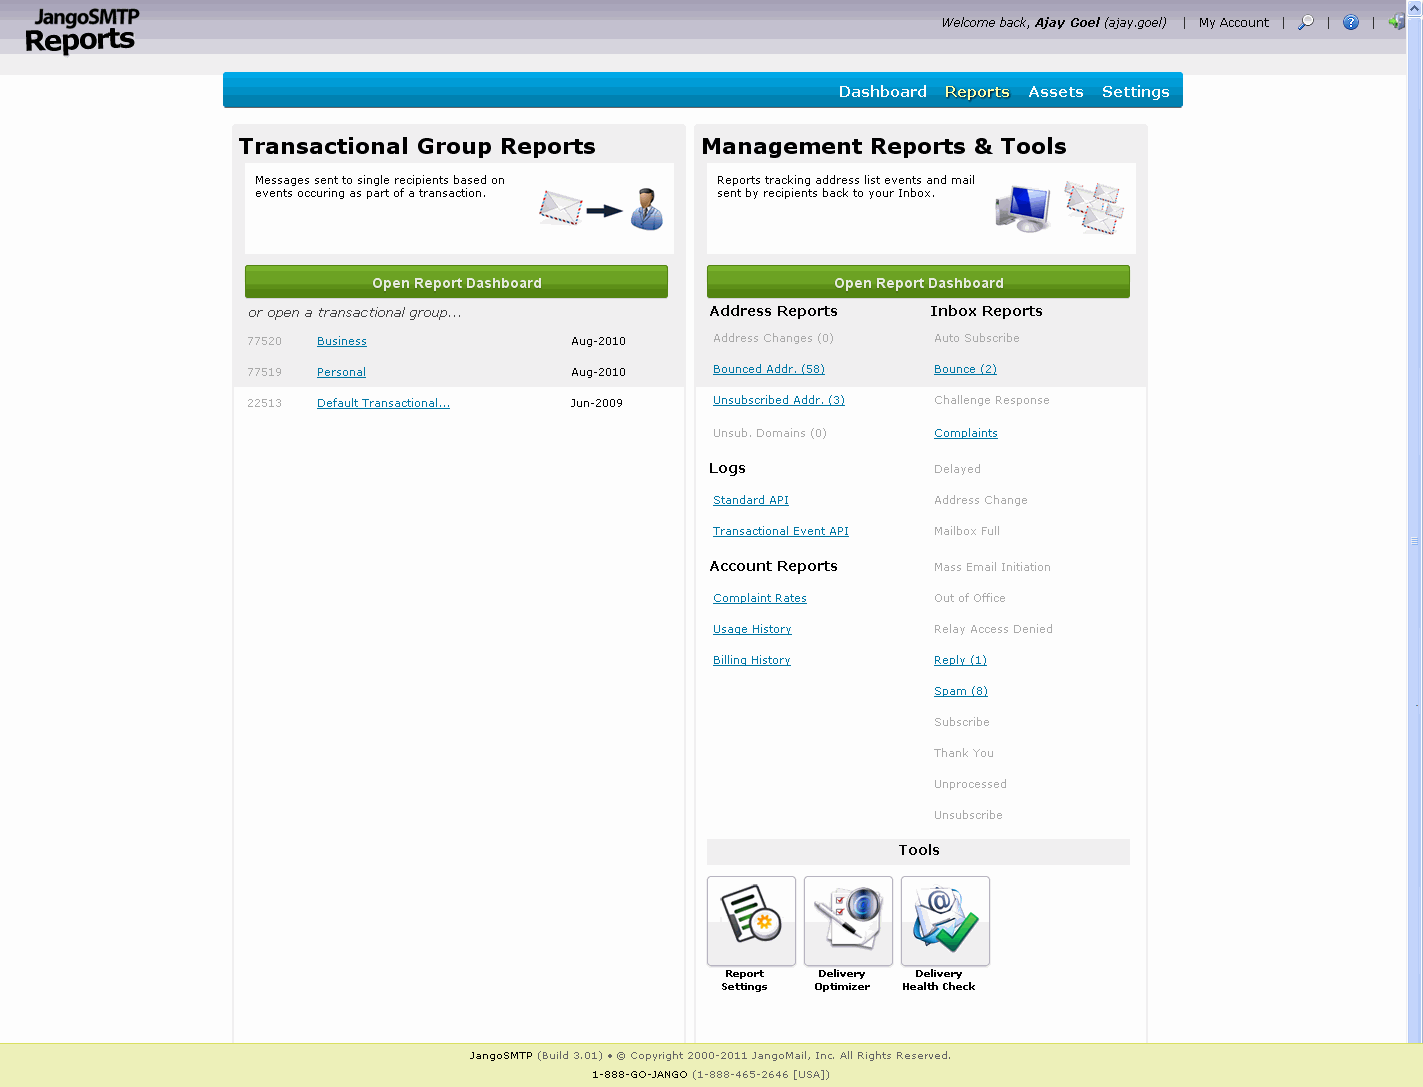Click the Jun-2009 date cell

click(596, 403)
